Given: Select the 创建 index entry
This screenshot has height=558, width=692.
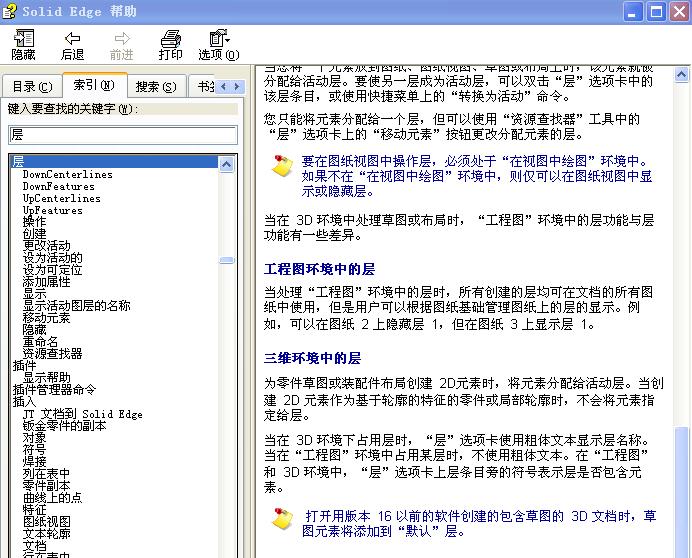Looking at the screenshot, I should click(x=34, y=234).
